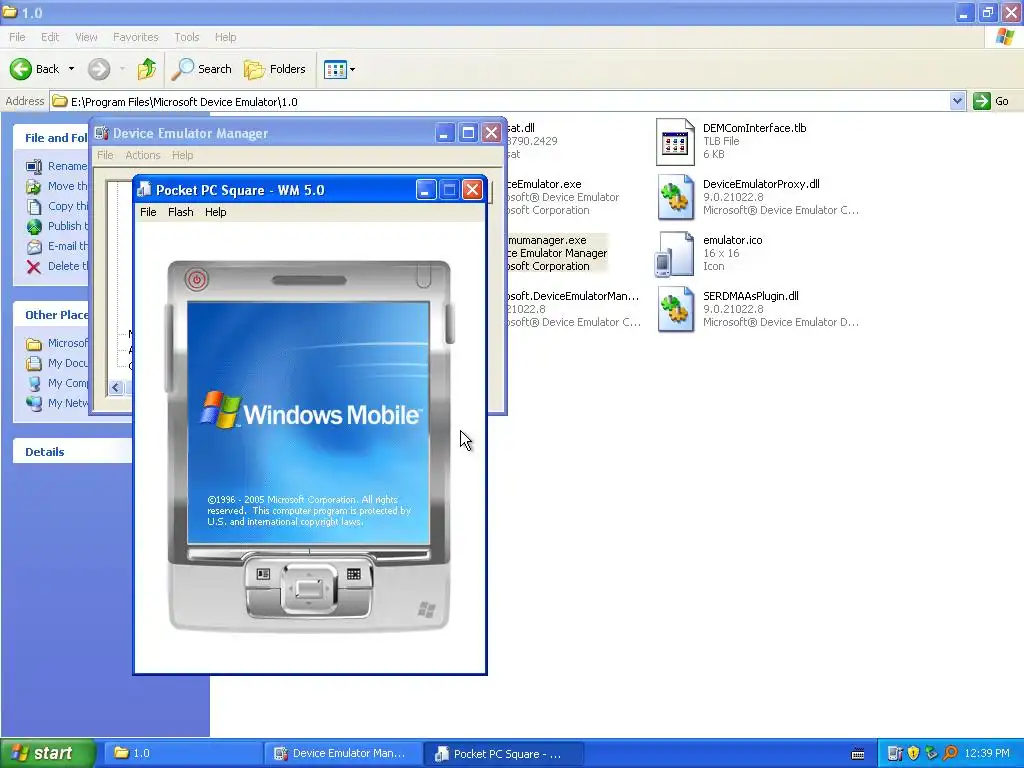Click the My Network Places link

point(67,403)
